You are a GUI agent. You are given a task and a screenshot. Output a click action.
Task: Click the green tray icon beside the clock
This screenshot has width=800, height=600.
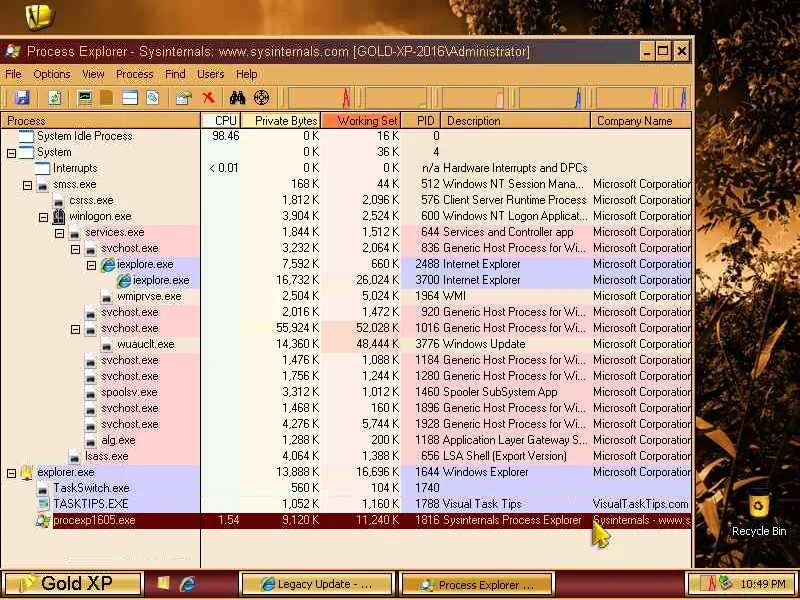tap(724, 583)
